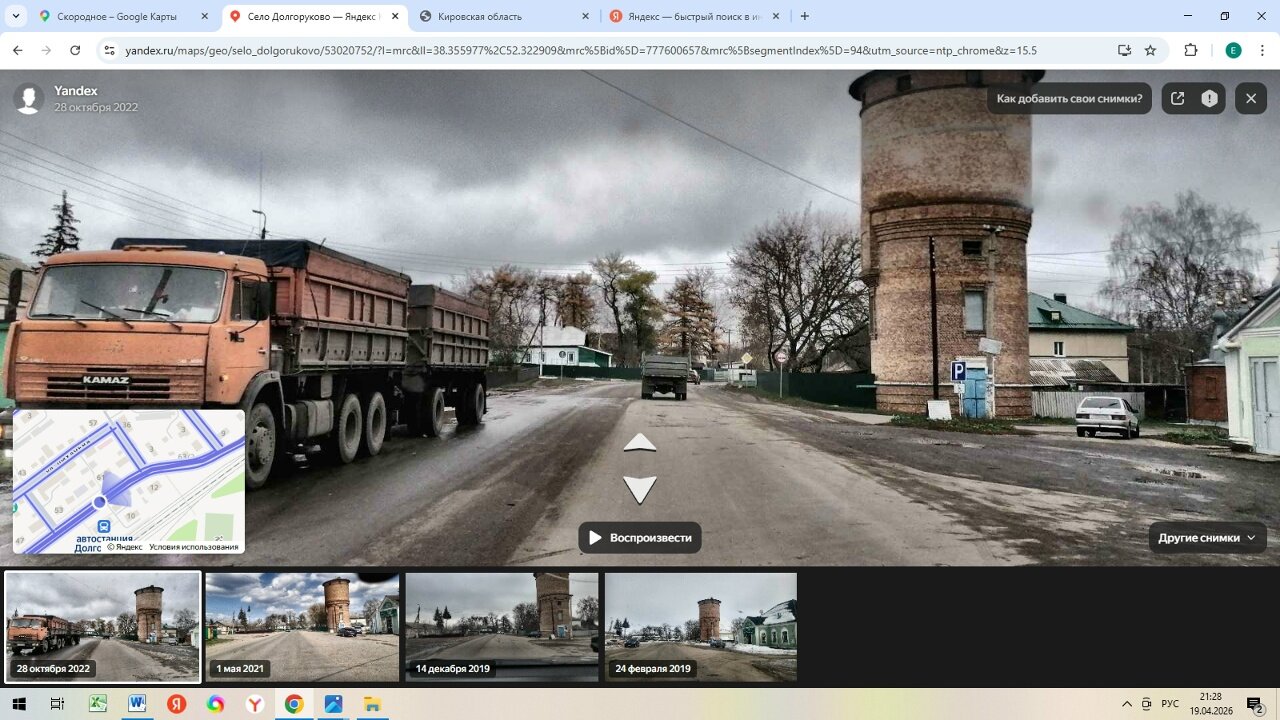Screen dimensions: 1280x720
Task: Click the Yandex author profile name
Action: 76,91
